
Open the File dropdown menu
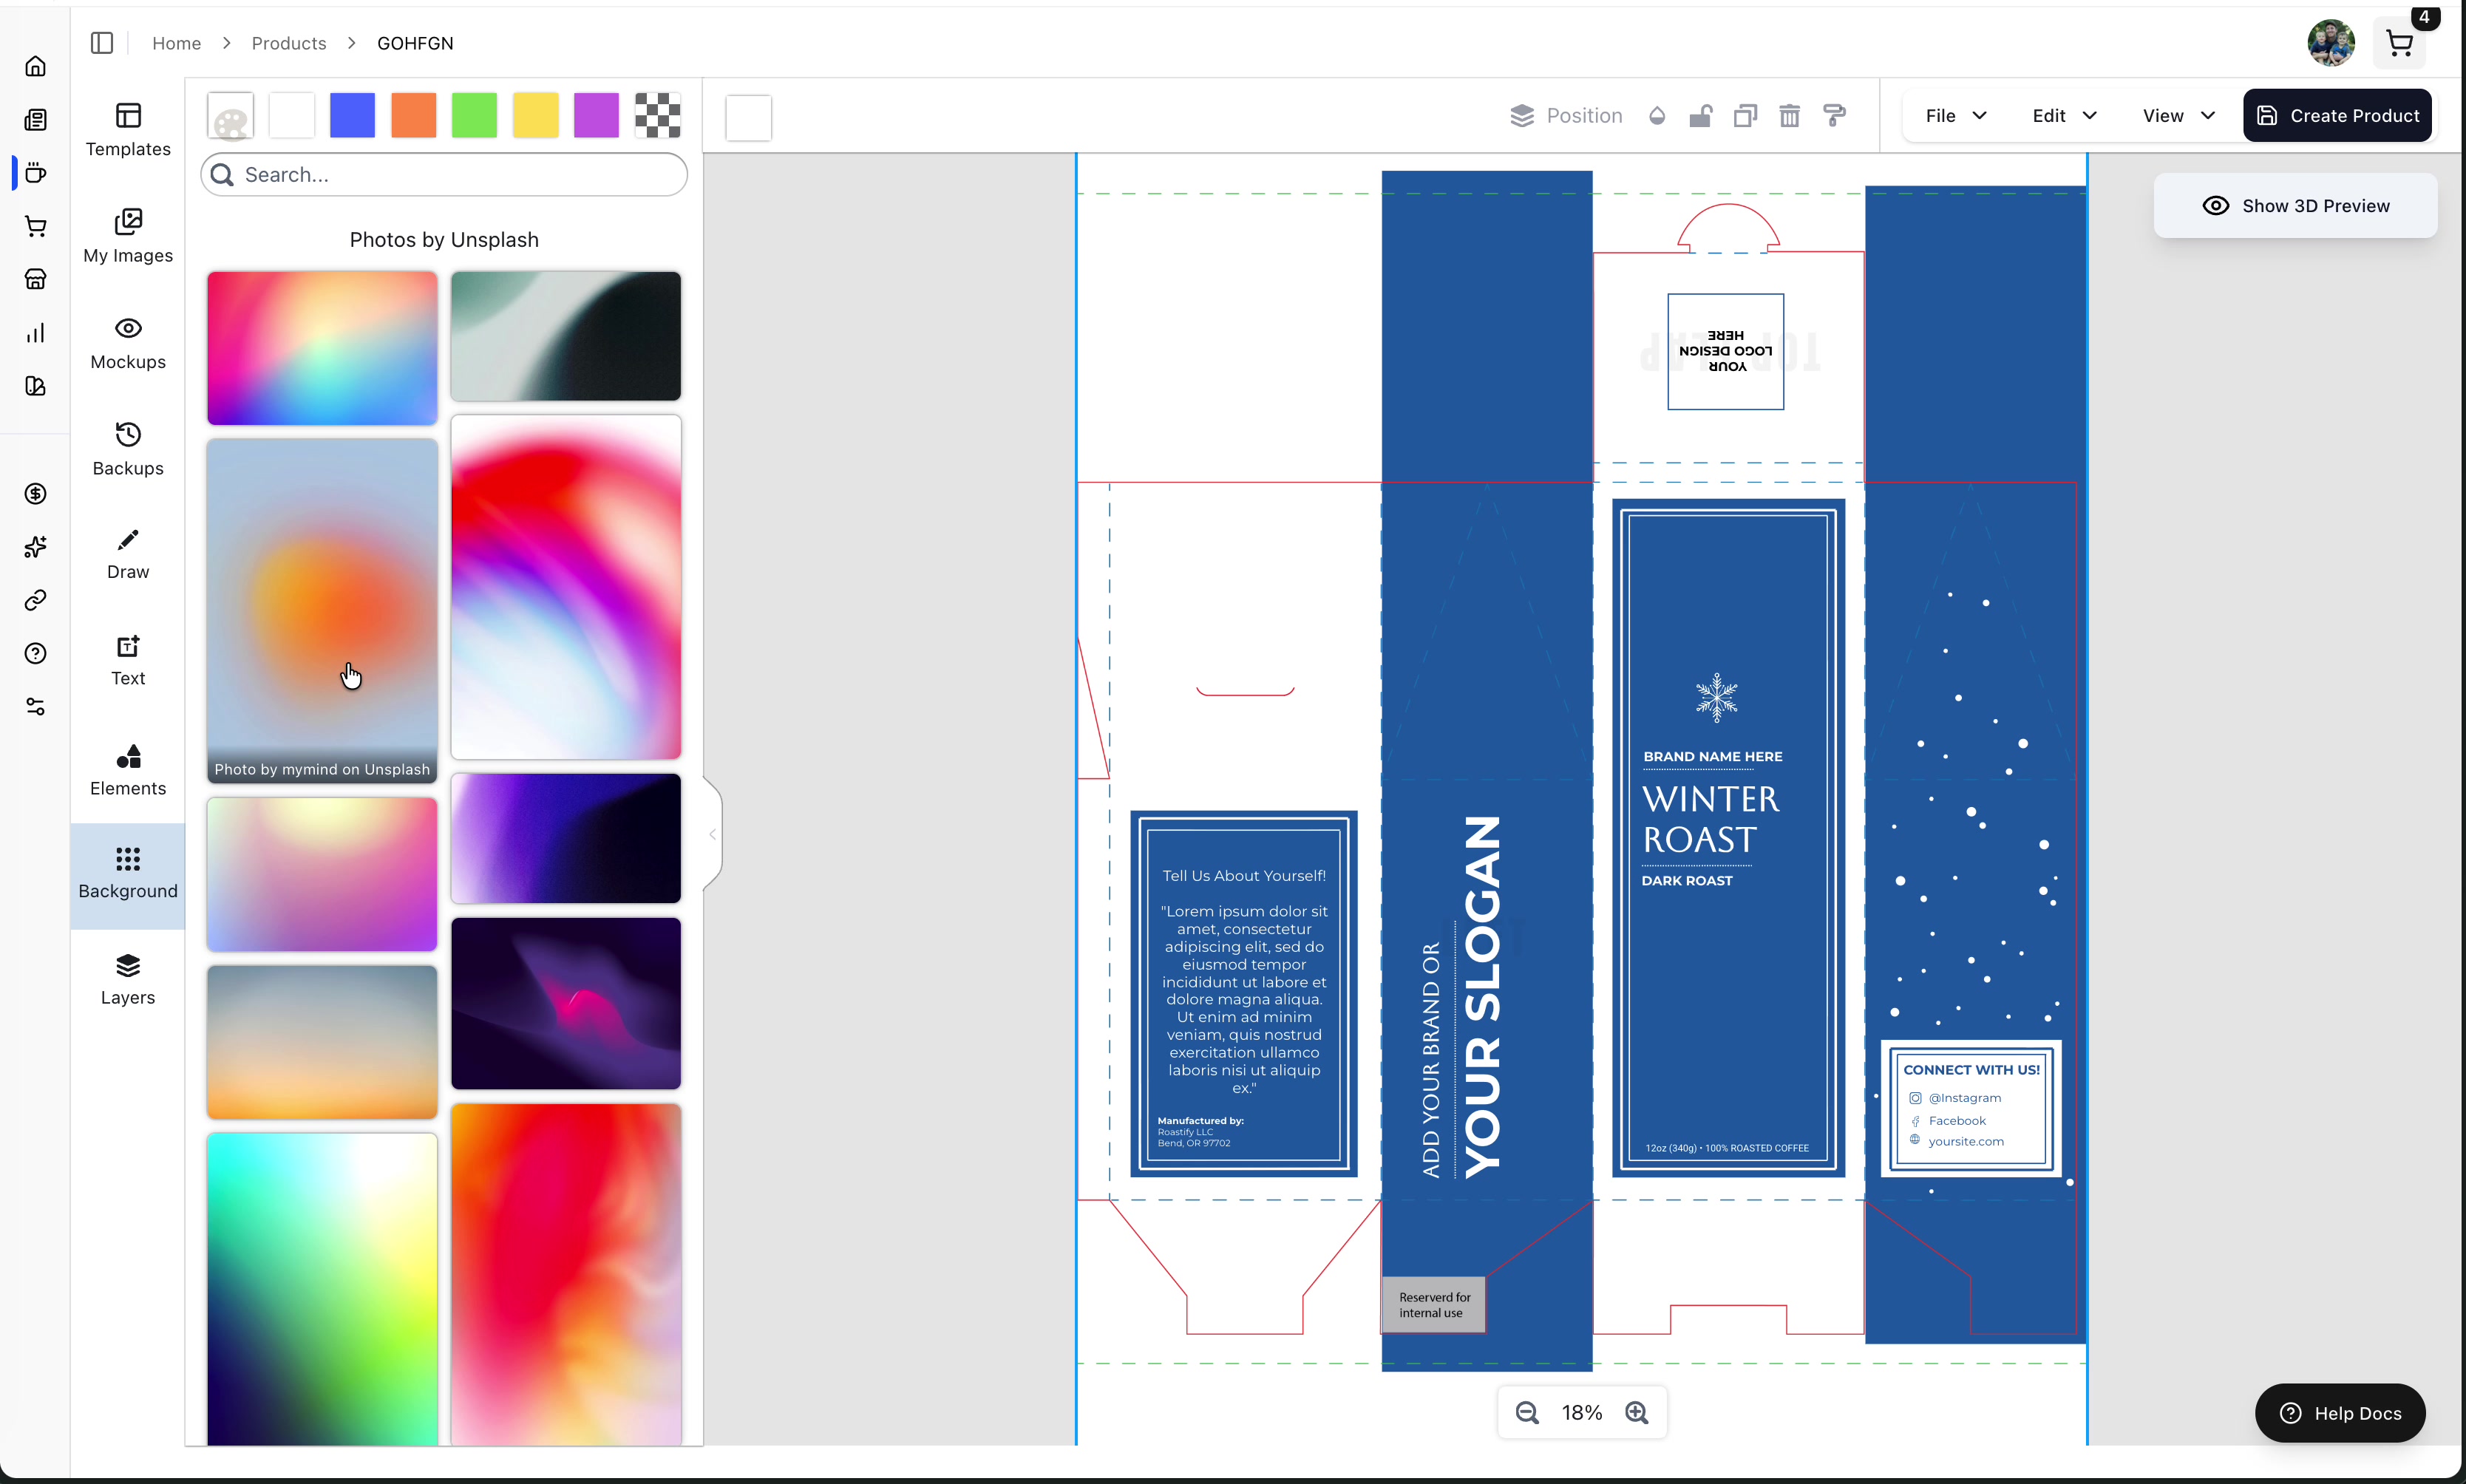(x=1955, y=116)
